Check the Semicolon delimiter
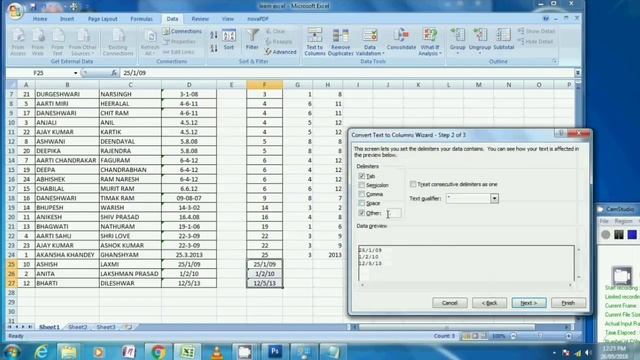Image resolution: width=640 pixels, height=360 pixels. click(362, 185)
